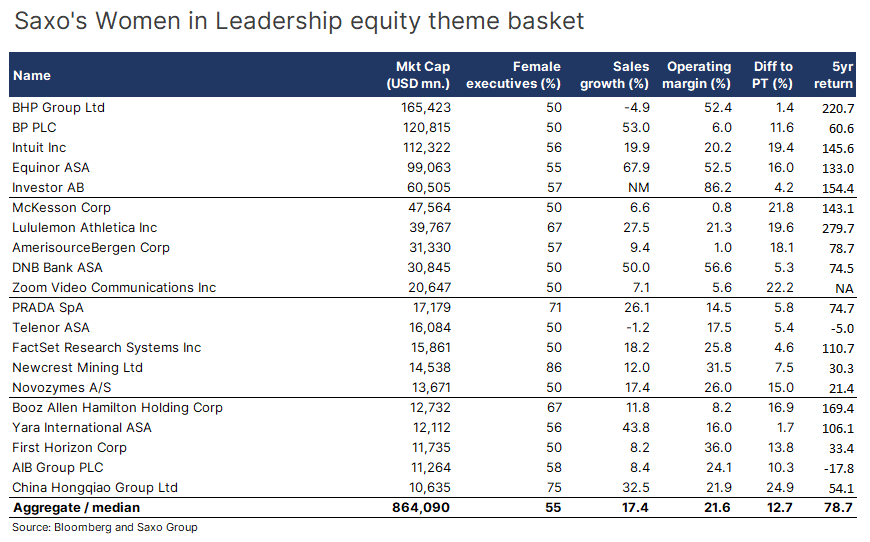Click the Intuit Inc company name
Image resolution: width=870 pixels, height=542 pixels.
(x=39, y=147)
